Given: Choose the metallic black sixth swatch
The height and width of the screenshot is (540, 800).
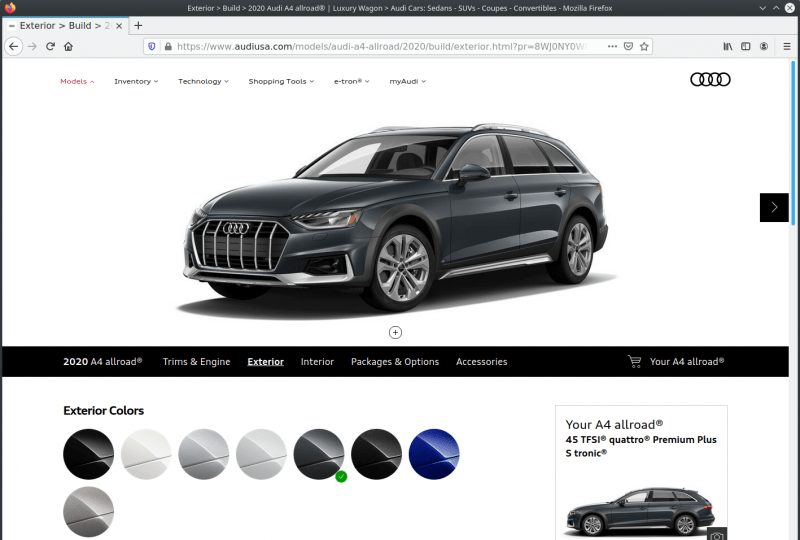Looking at the screenshot, I should (x=377, y=454).
